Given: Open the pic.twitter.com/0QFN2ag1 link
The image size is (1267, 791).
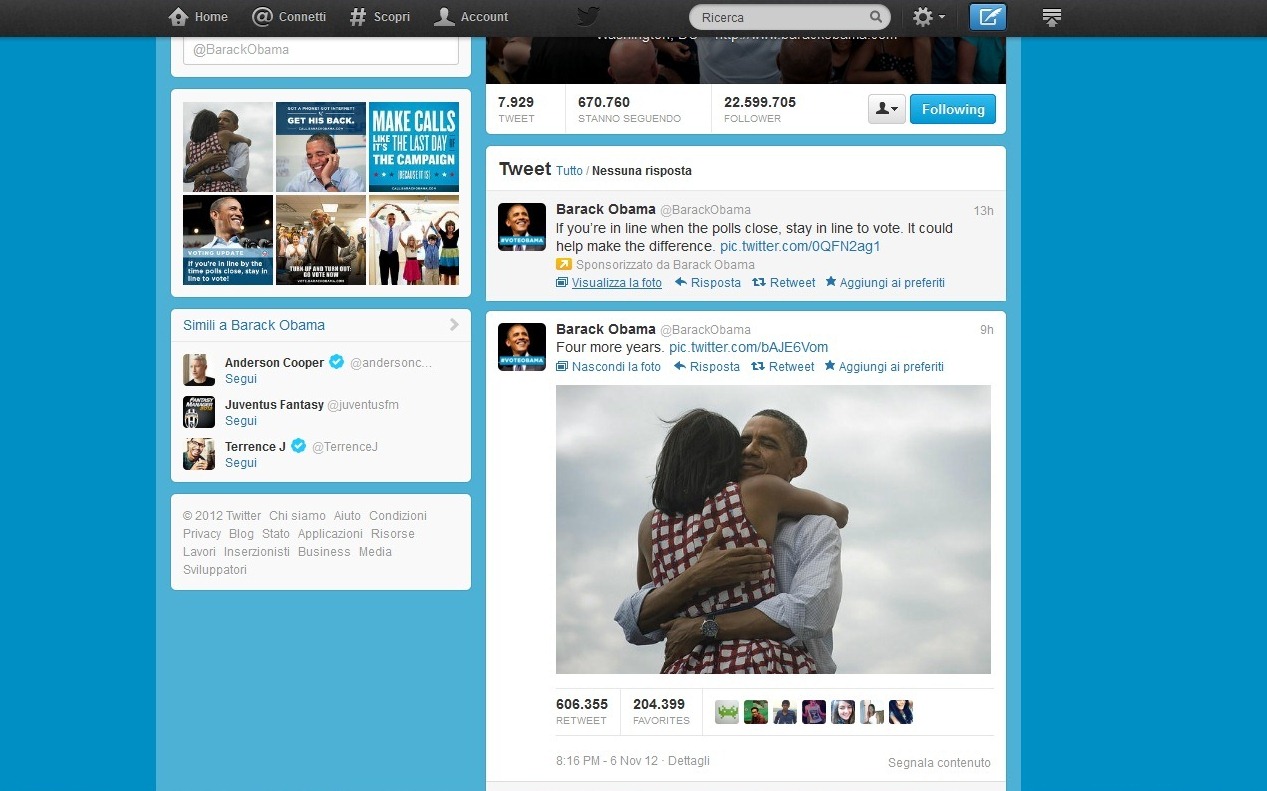Looking at the screenshot, I should click(x=800, y=246).
